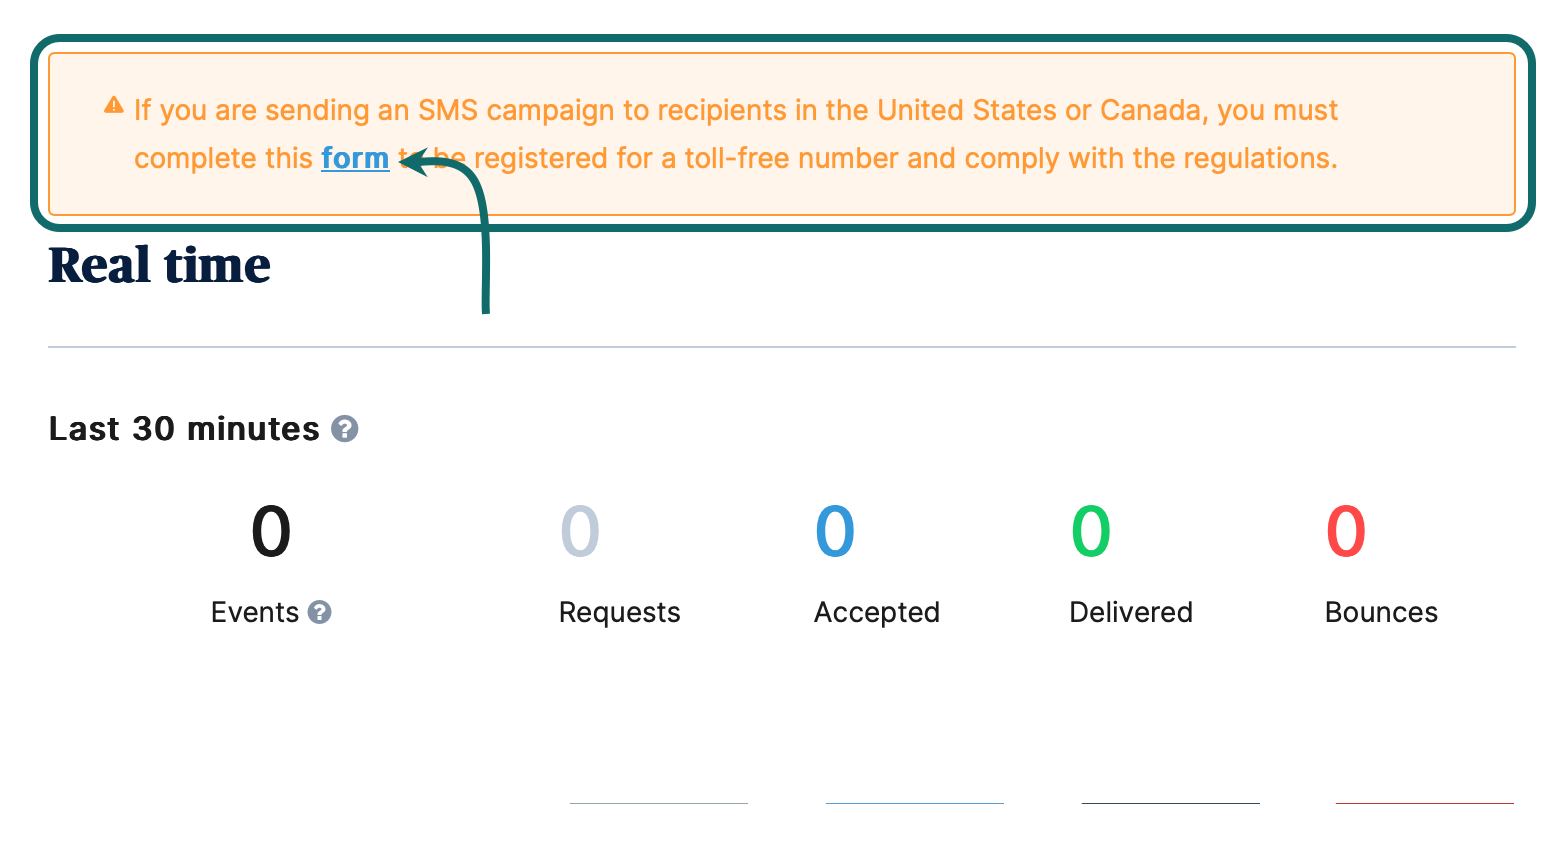The height and width of the screenshot is (856, 1546).
Task: Click the Last 30 minutes label
Action: click(x=184, y=429)
